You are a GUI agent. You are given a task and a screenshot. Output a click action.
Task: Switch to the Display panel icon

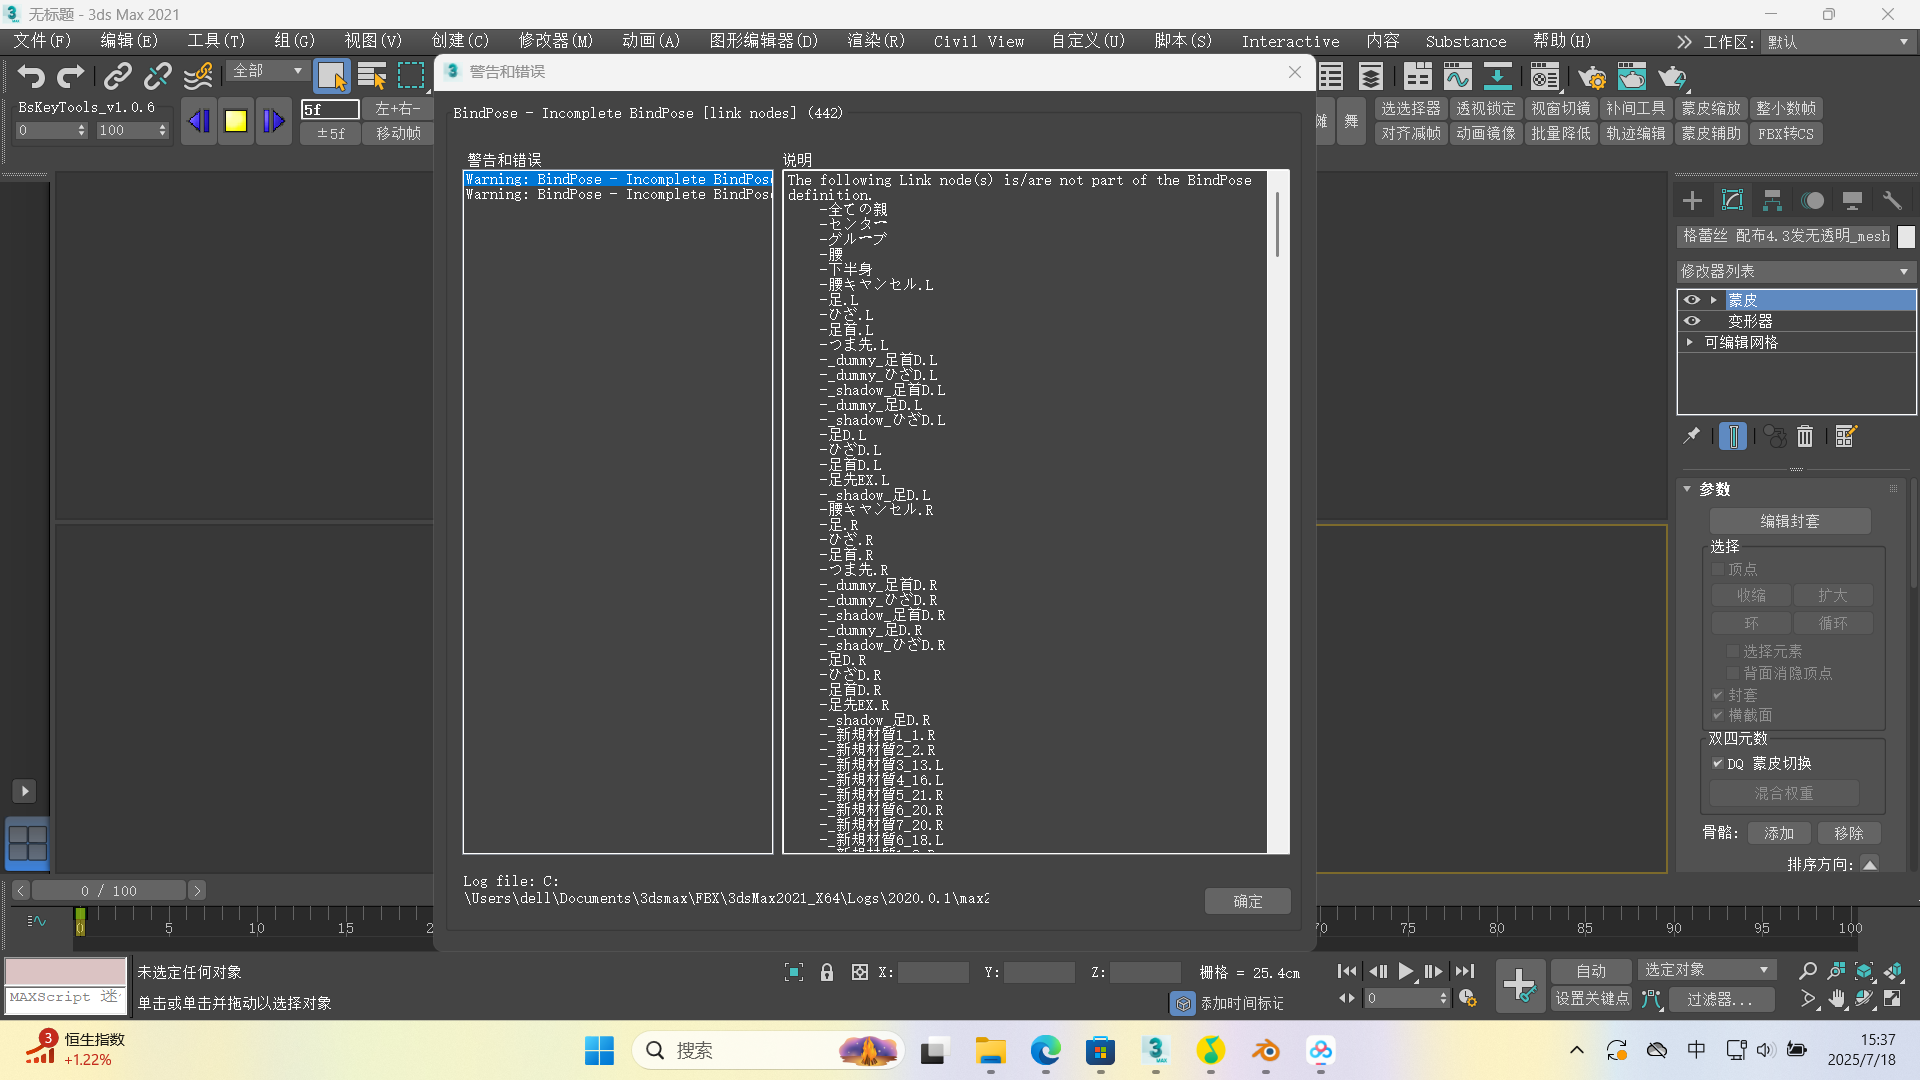tap(1852, 201)
